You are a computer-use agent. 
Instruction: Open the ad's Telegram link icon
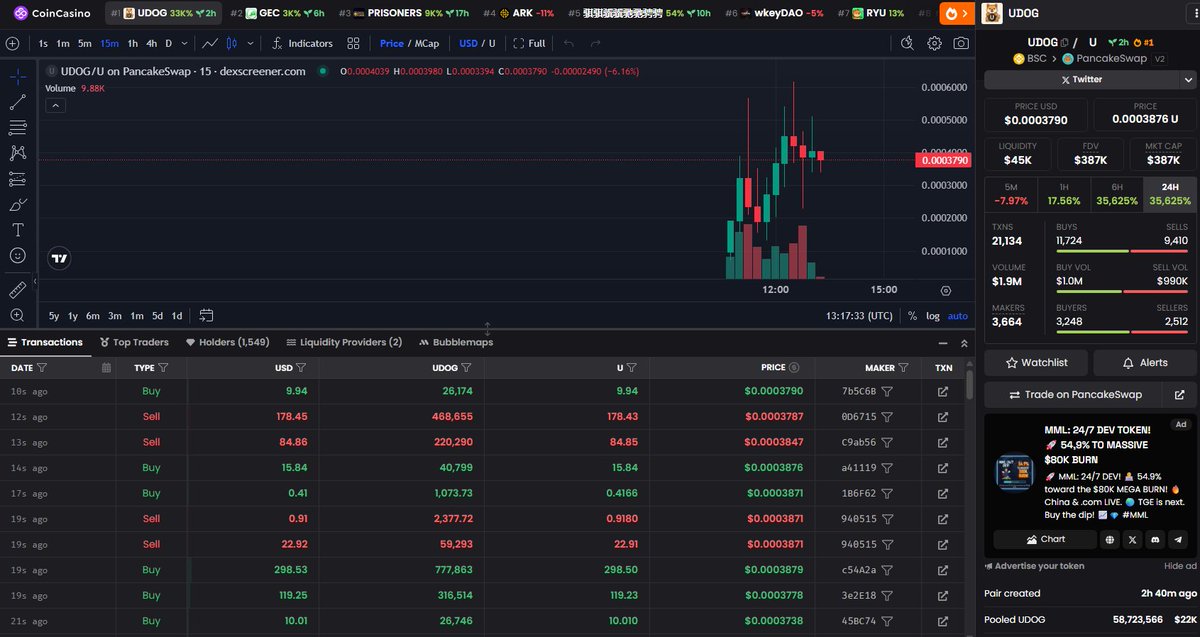tap(1178, 539)
